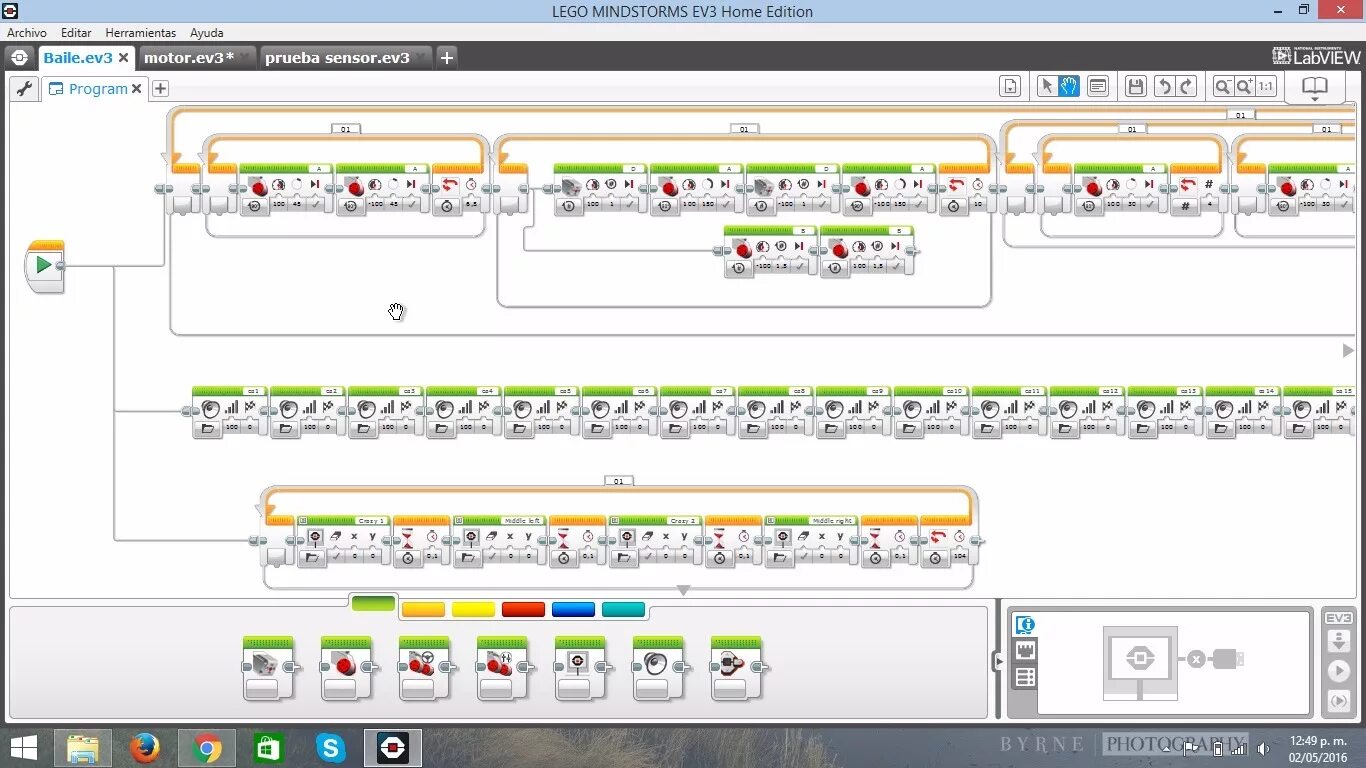
Task: Select the Display block labeled Crazy 1
Action: tap(343, 541)
